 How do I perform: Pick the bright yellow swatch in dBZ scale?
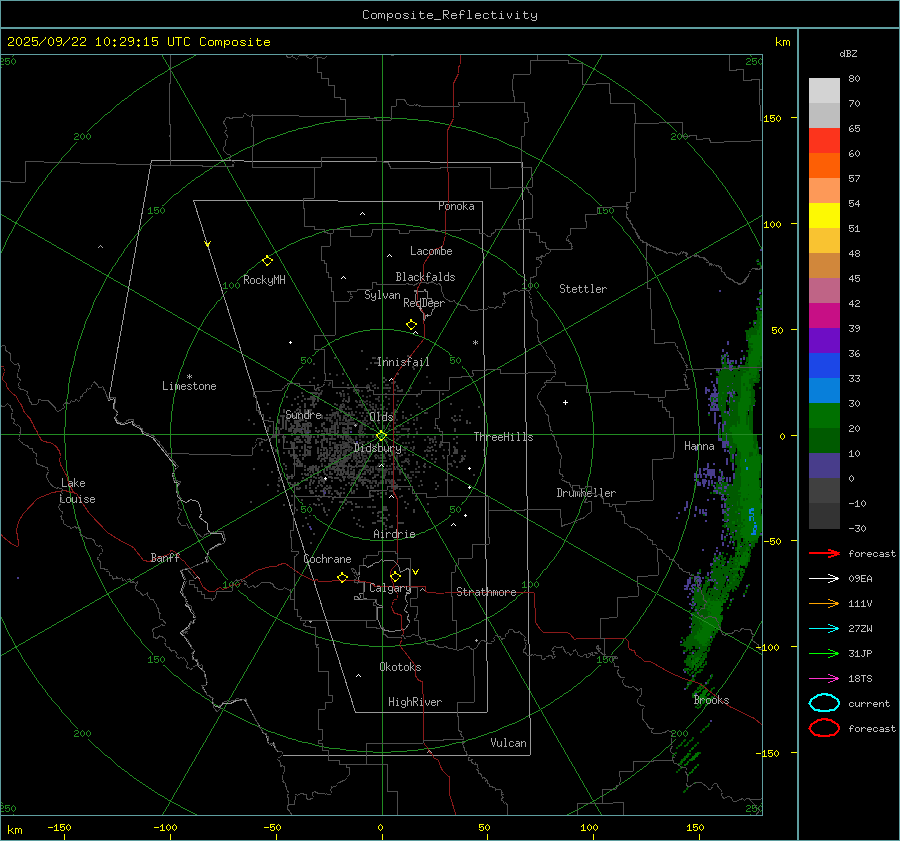[824, 215]
